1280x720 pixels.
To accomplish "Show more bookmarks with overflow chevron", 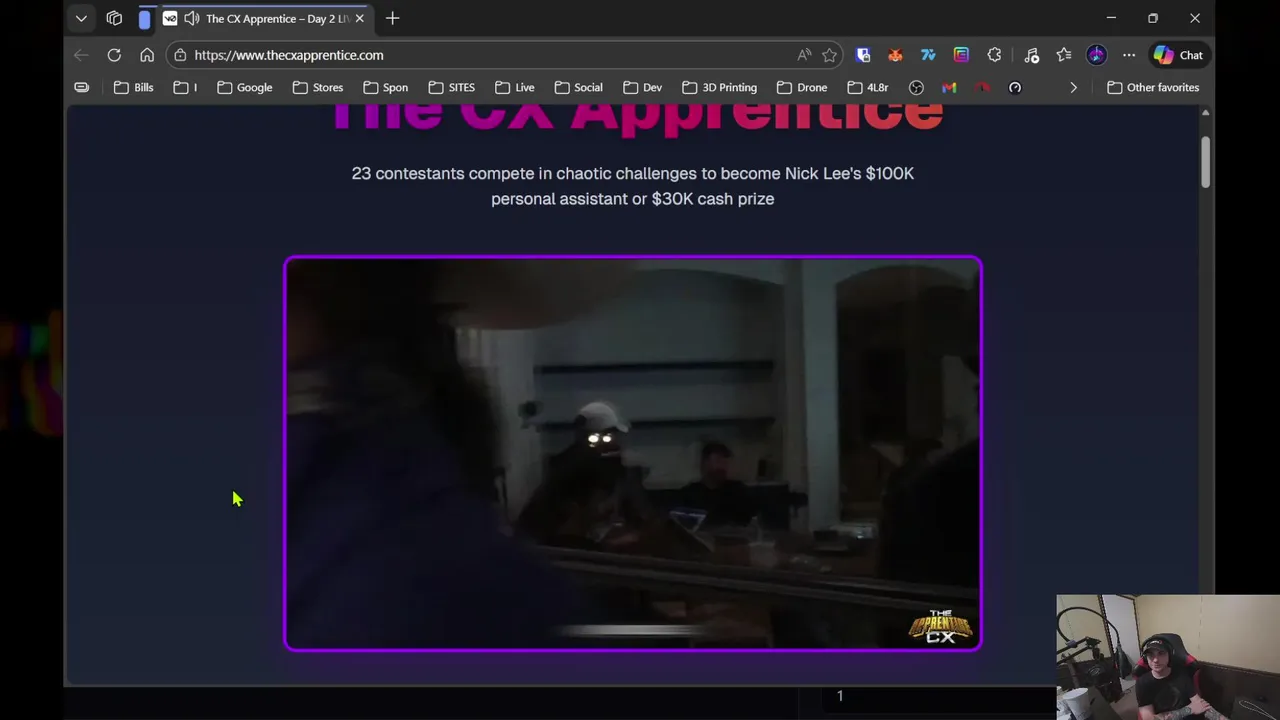I will coord(1074,87).
